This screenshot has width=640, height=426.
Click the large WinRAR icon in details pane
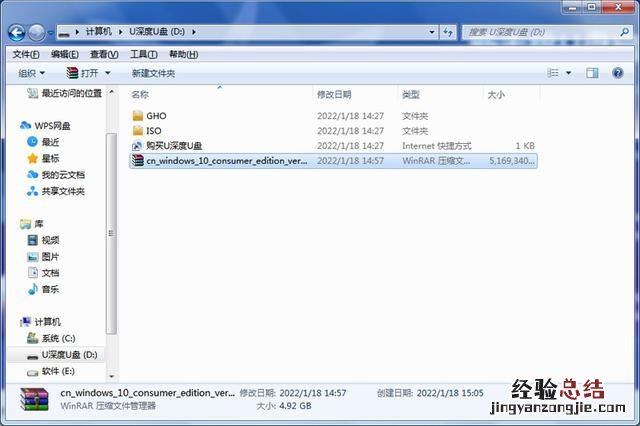pos(34,399)
